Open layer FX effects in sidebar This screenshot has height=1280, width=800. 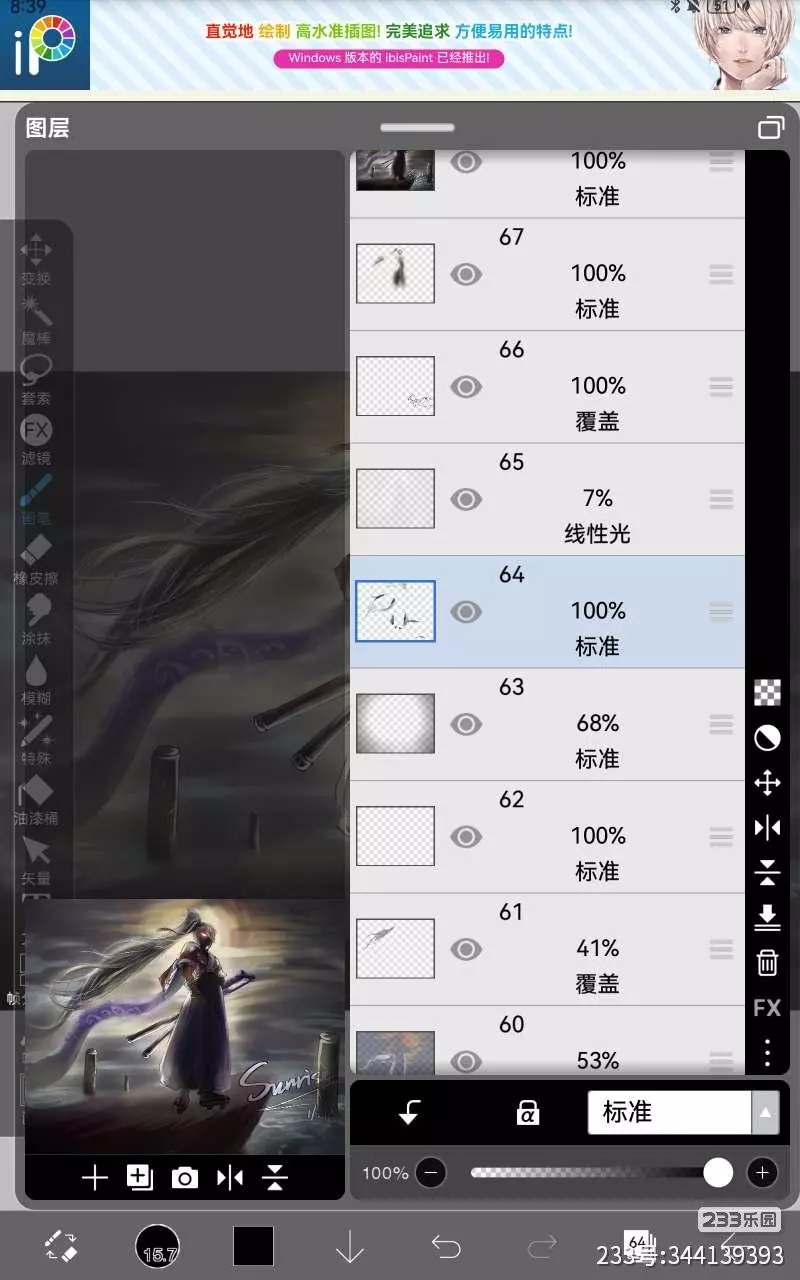[767, 1008]
